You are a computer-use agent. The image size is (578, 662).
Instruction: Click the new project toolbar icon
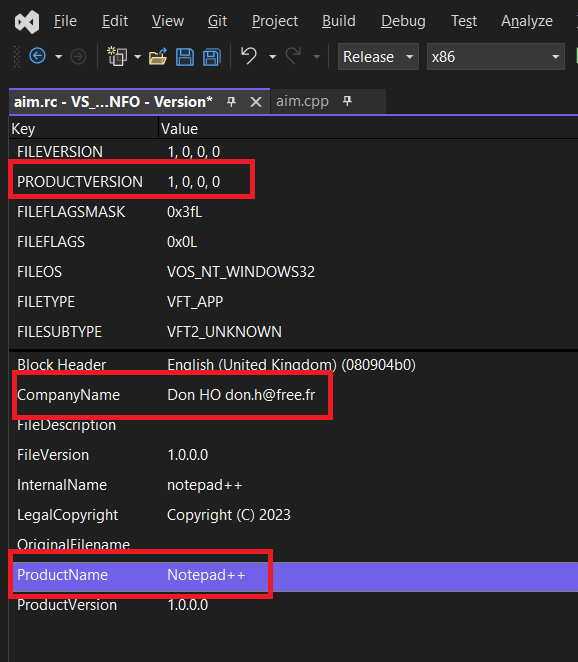coord(117,56)
